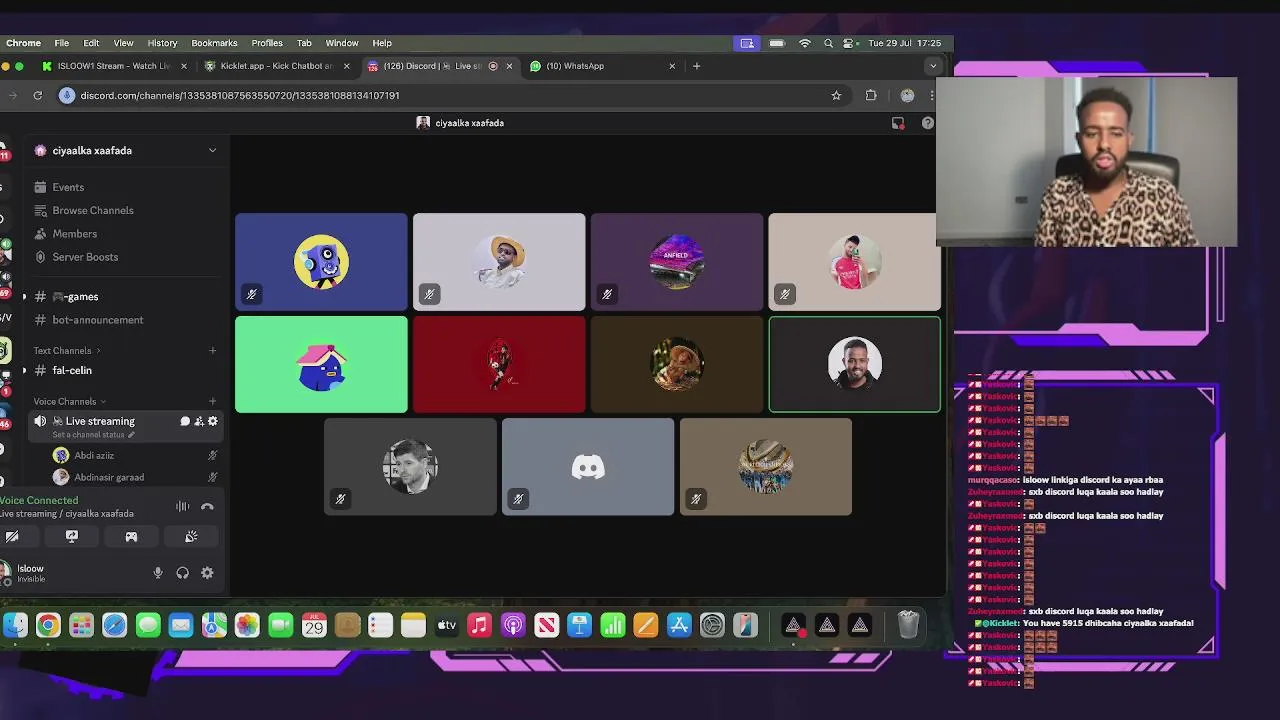Create channel in Voice Channels category
This screenshot has height=720, width=1280.
(212, 402)
